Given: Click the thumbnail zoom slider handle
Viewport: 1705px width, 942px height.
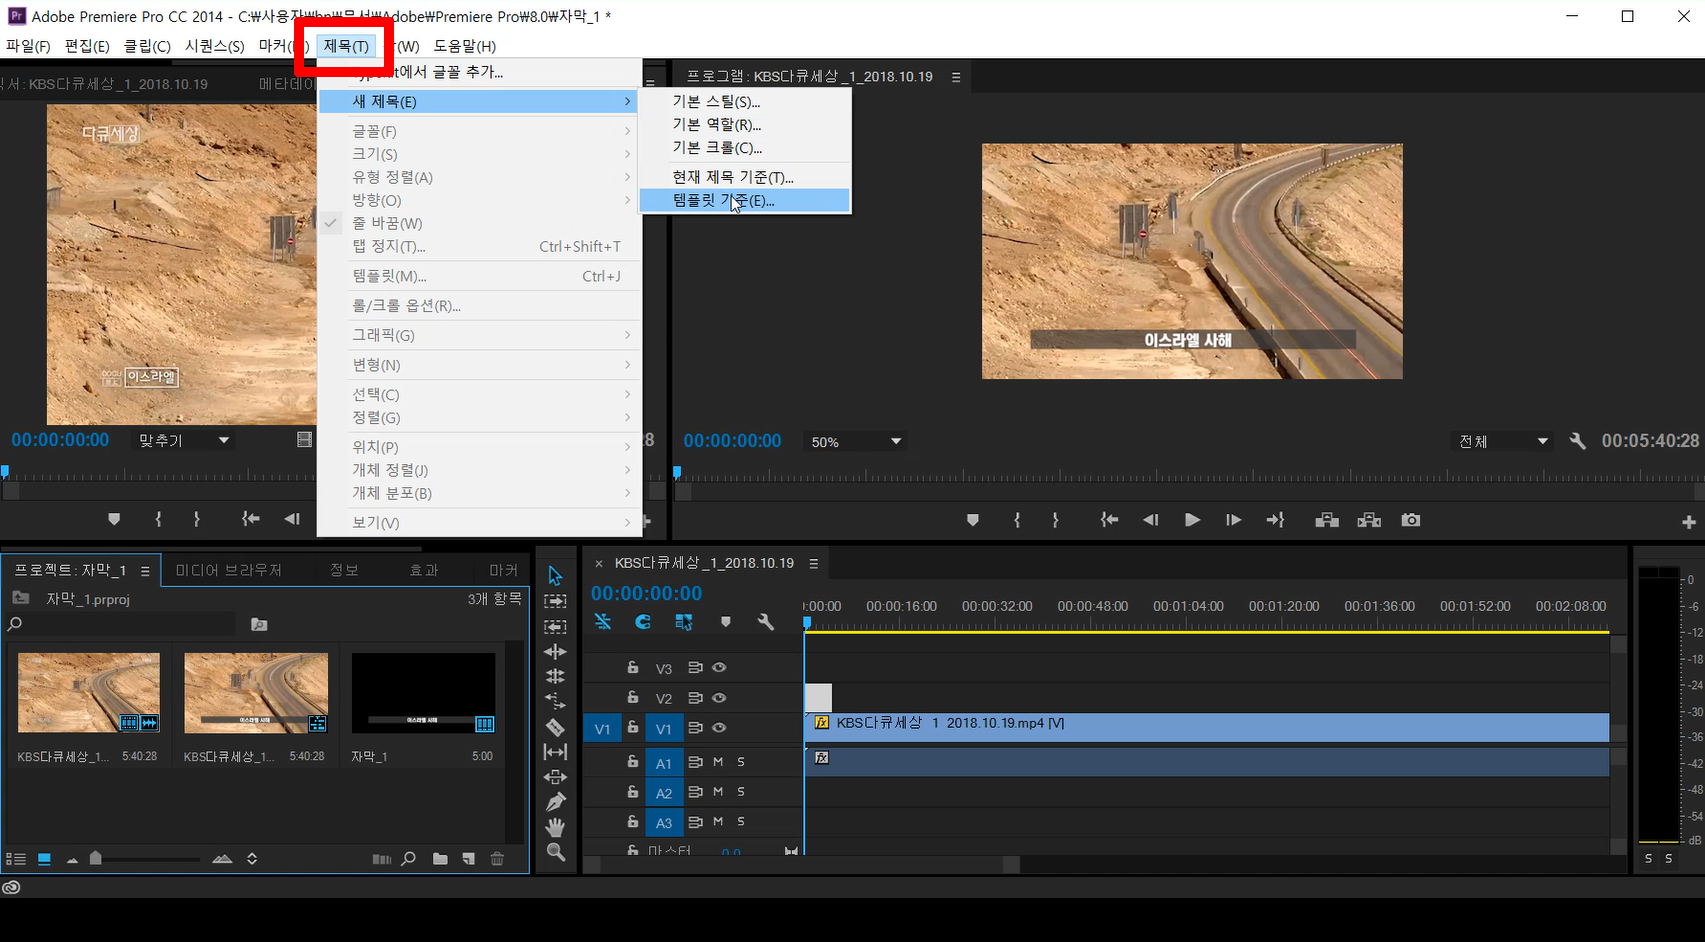Looking at the screenshot, I should (95, 858).
